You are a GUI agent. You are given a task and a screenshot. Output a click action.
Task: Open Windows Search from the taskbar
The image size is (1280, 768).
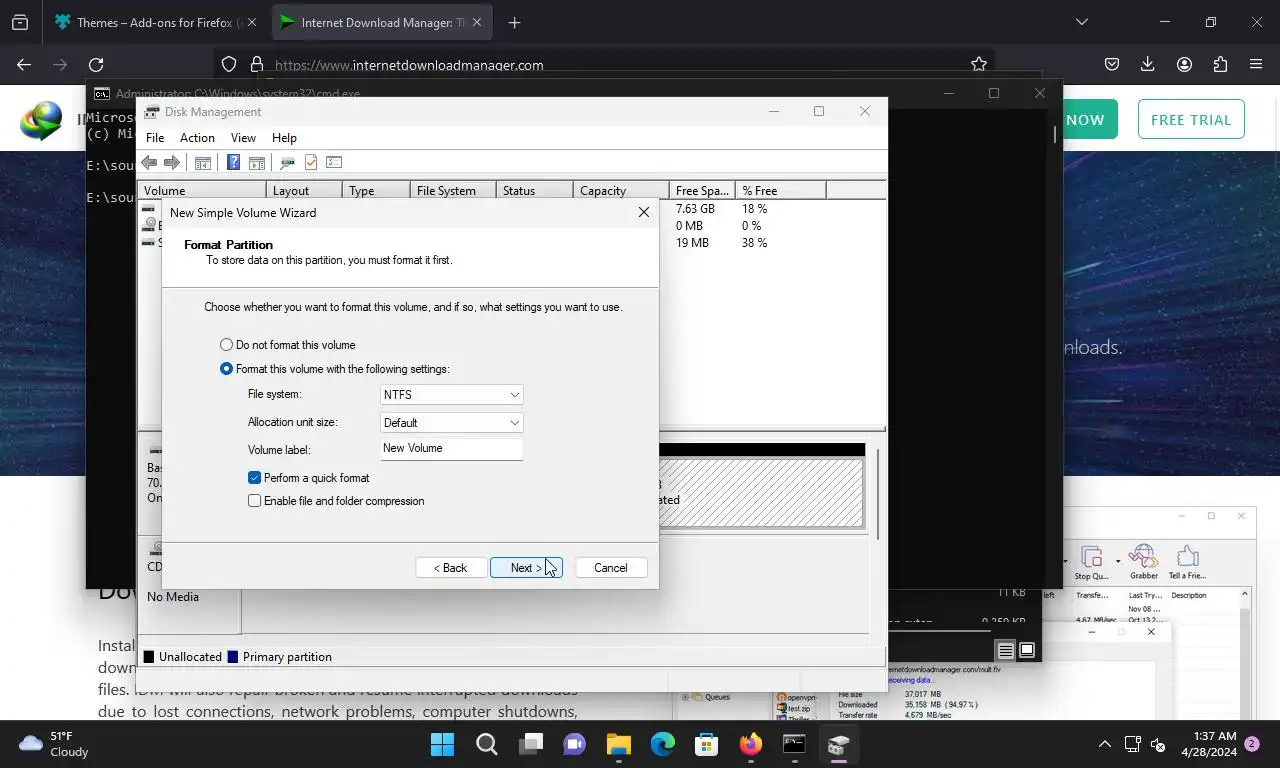pos(487,744)
